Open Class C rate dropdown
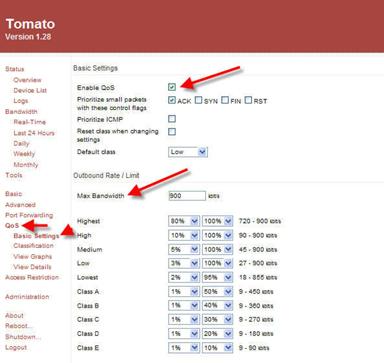The width and height of the screenshot is (384, 363). tap(184, 319)
